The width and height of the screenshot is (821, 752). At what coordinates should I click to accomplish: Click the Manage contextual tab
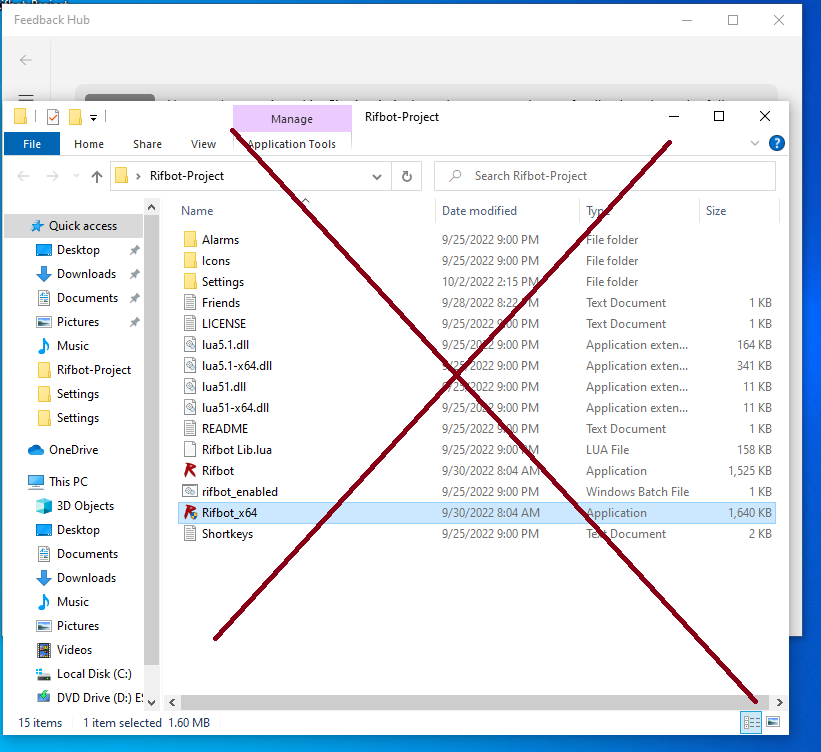point(292,119)
